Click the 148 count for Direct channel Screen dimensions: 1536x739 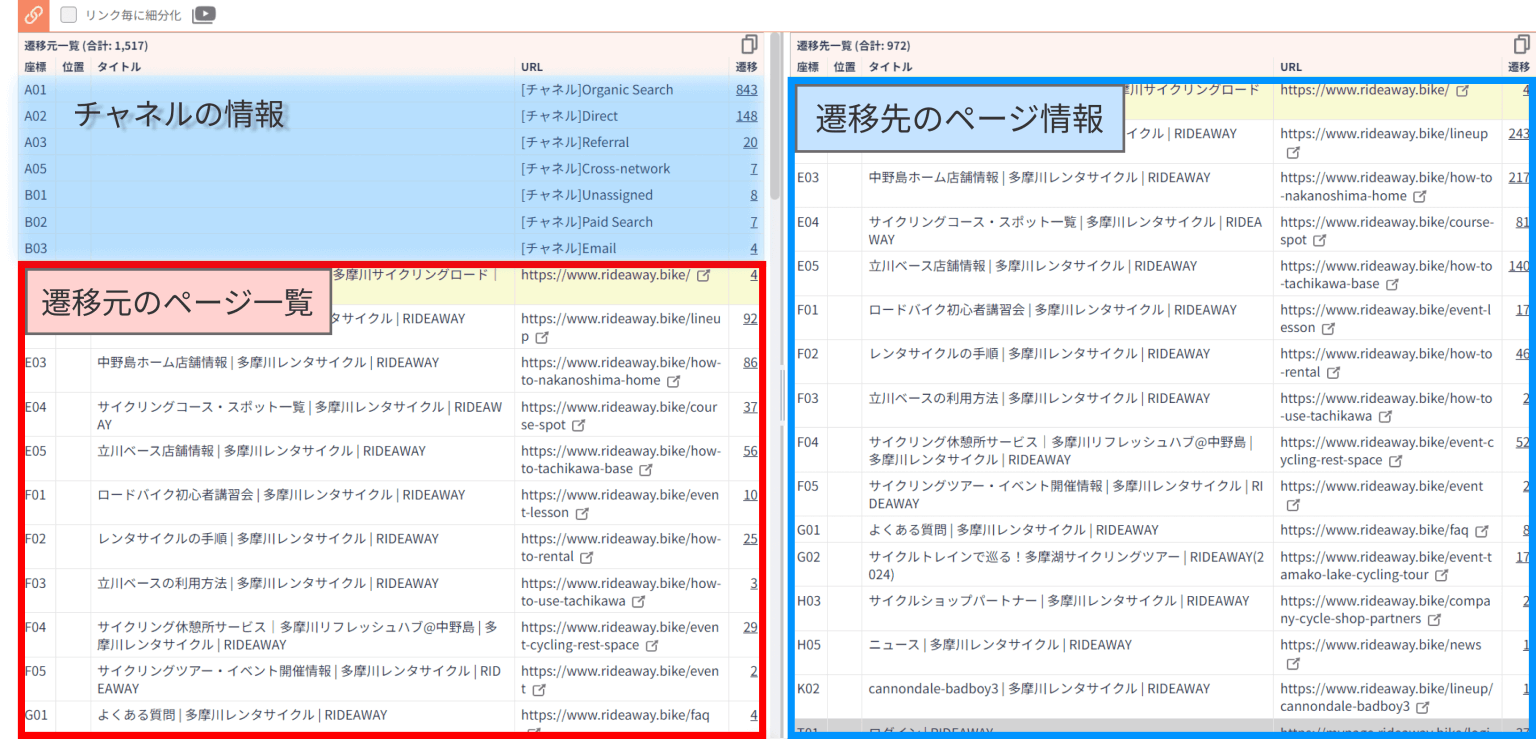coord(746,116)
